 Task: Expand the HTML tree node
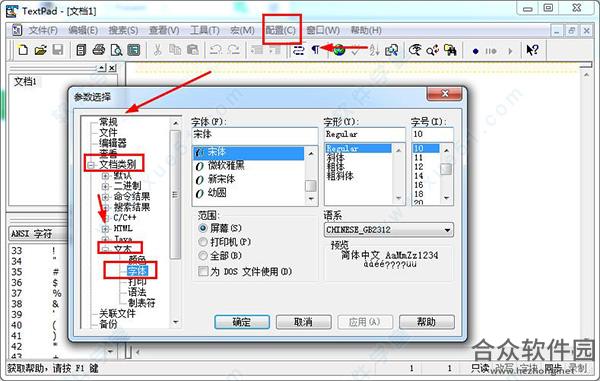tap(106, 229)
